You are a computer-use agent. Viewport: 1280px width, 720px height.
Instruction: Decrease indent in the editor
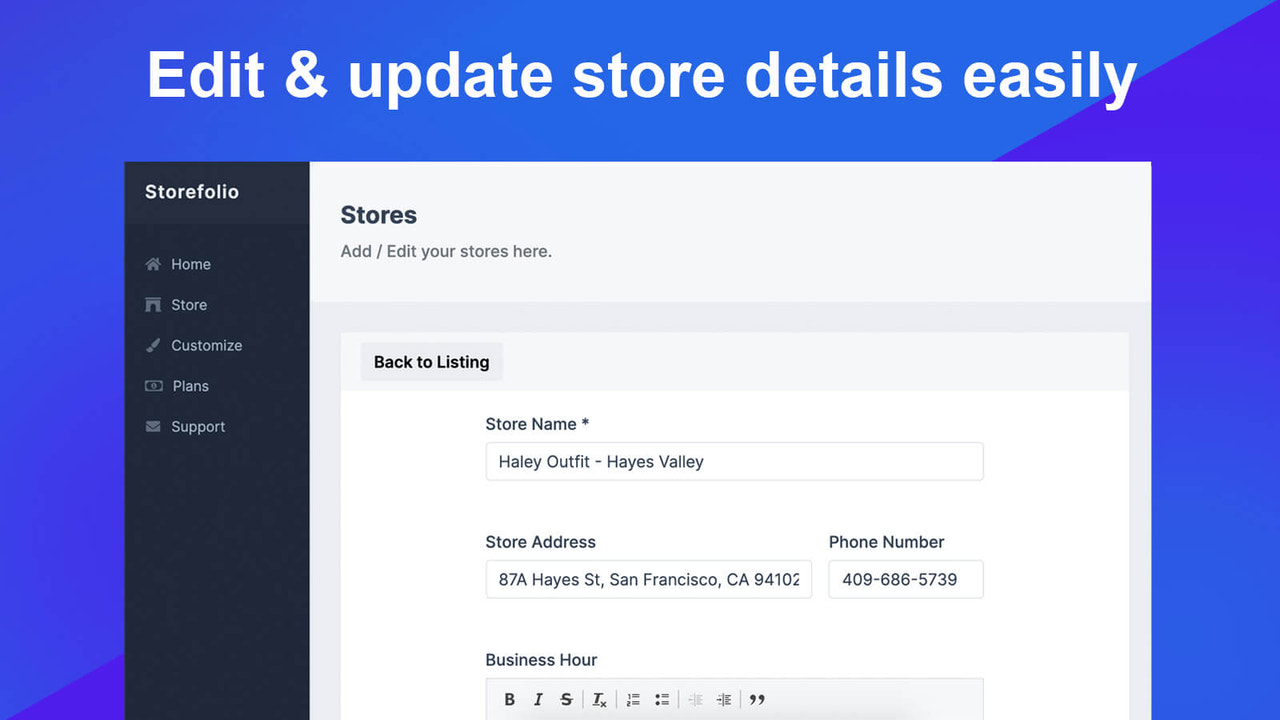tap(695, 699)
